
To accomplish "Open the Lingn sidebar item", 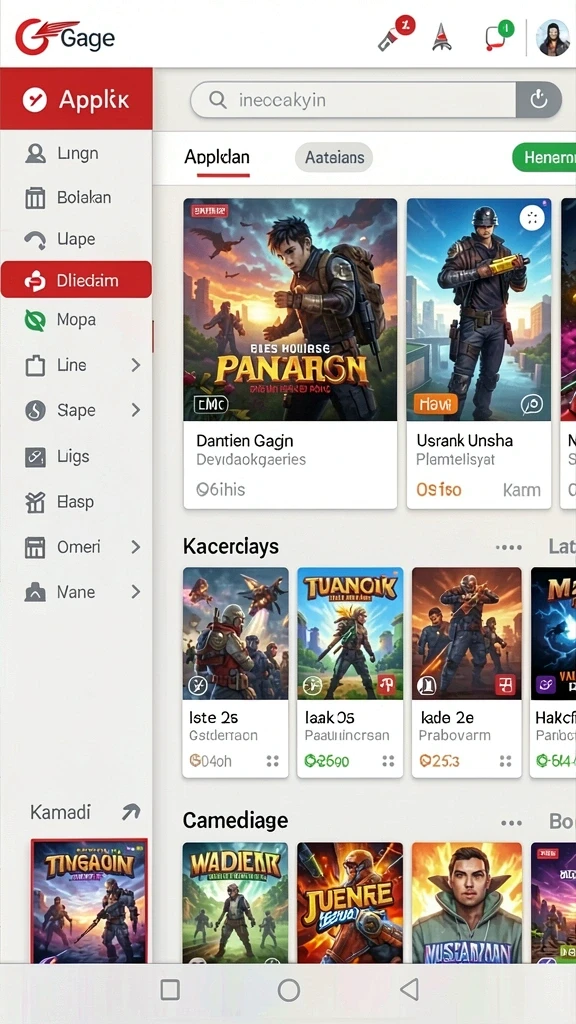I will pyautogui.click(x=76, y=153).
